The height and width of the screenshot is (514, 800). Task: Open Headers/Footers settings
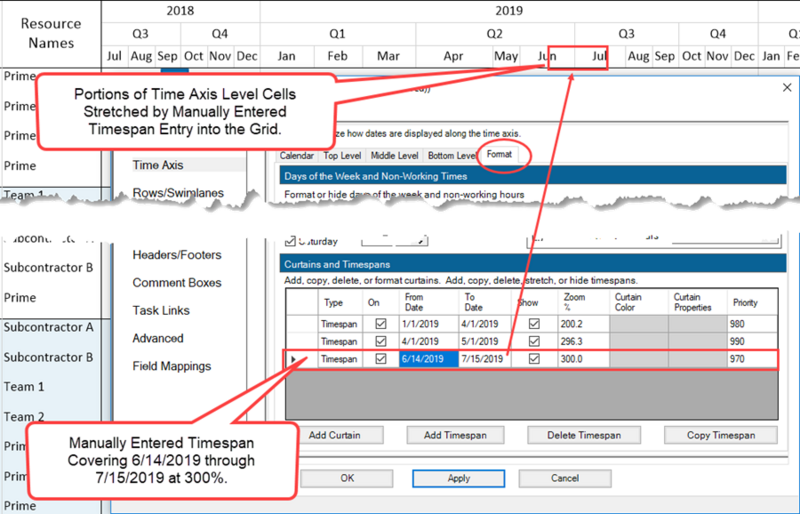click(x=177, y=255)
